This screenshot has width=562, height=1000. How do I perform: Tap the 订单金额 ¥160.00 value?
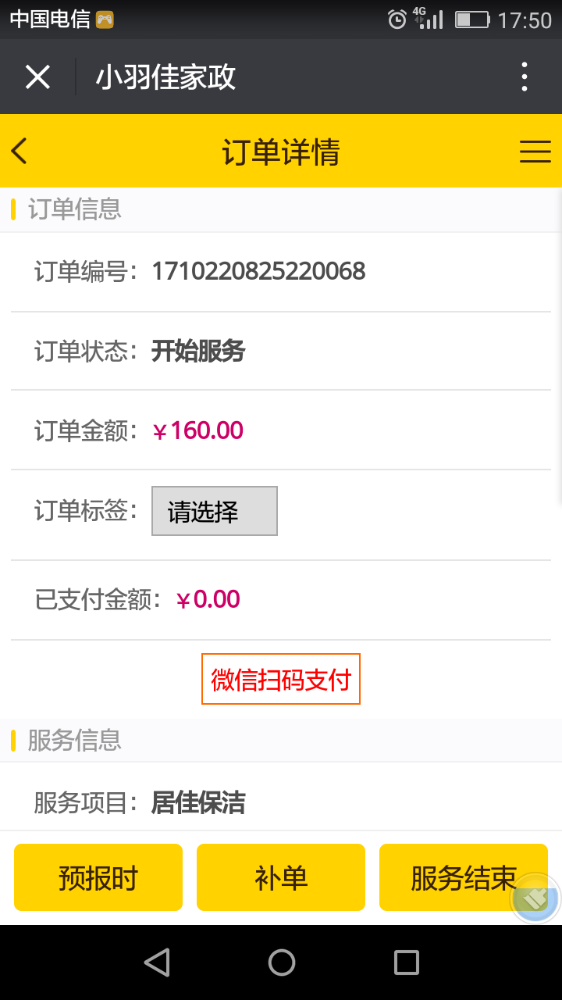pos(198,430)
